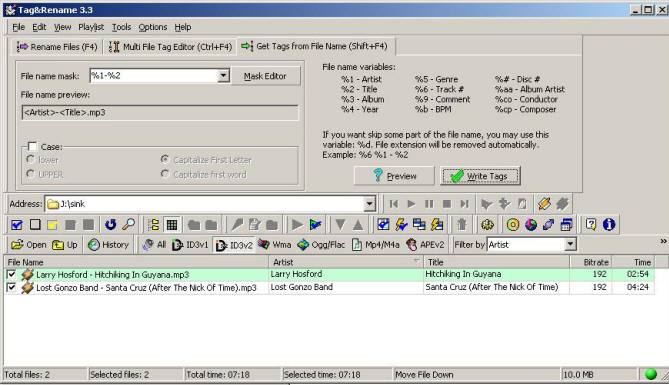The image size is (669, 385).
Task: Click the Preview button
Action: tap(394, 176)
